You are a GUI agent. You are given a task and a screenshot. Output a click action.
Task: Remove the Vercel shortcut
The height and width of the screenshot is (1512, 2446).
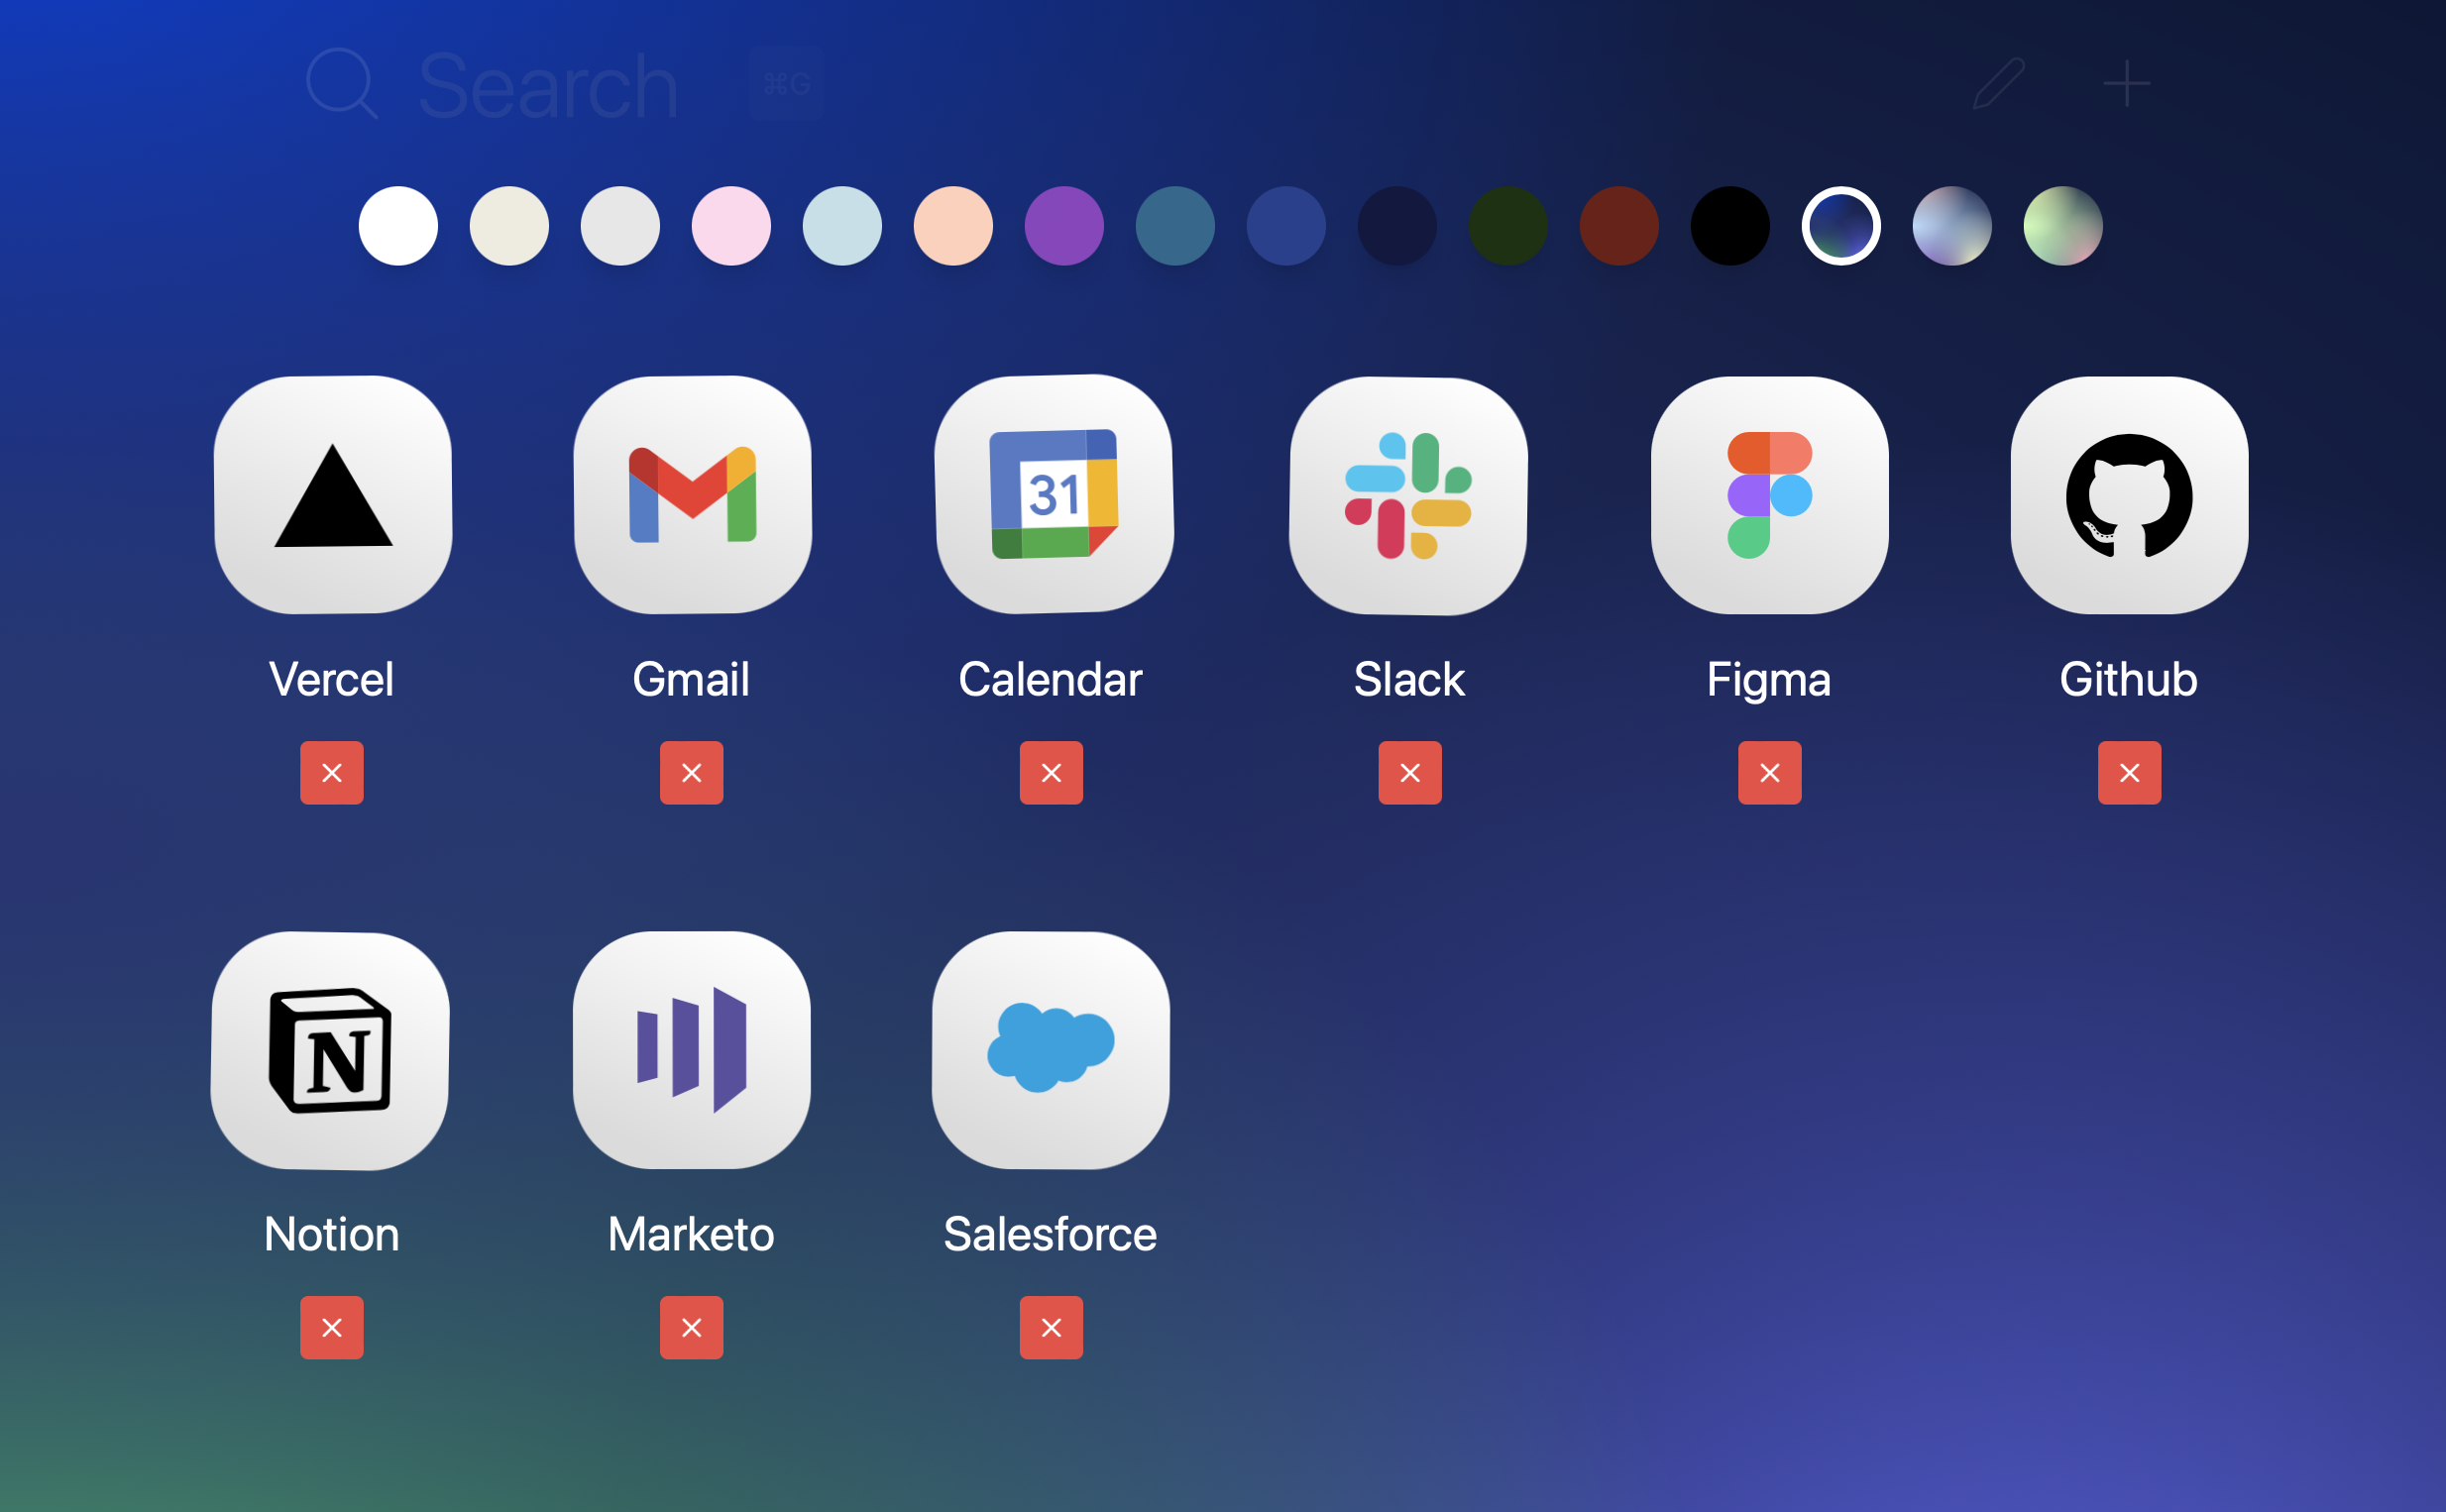[x=331, y=772]
